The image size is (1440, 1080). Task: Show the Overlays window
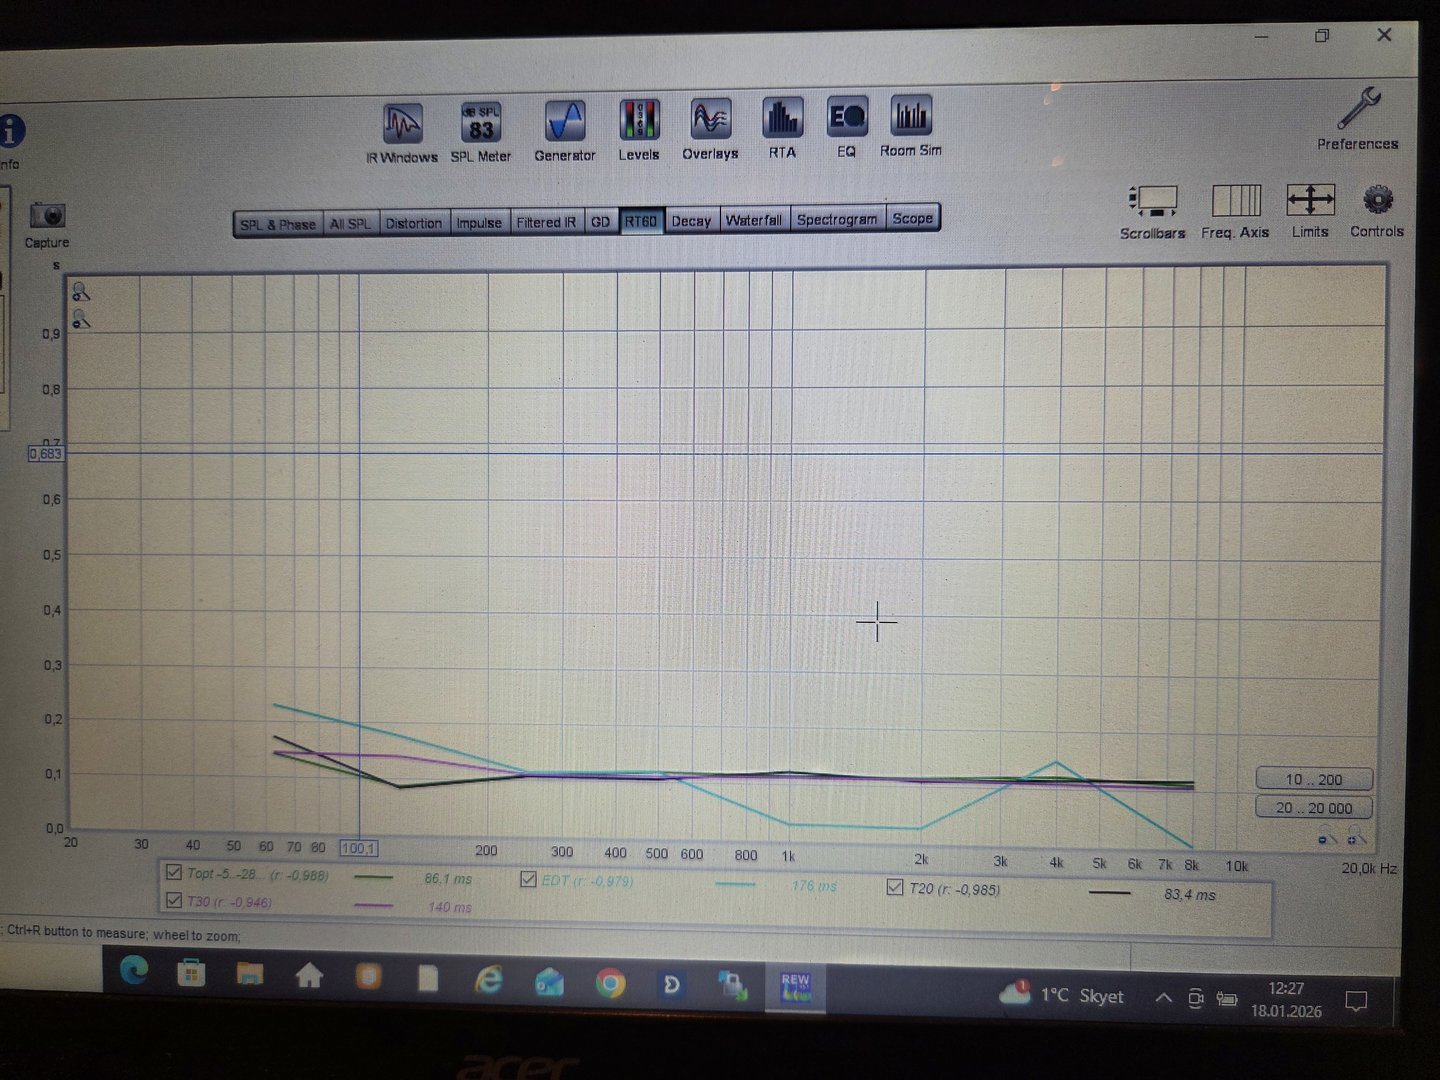click(711, 129)
